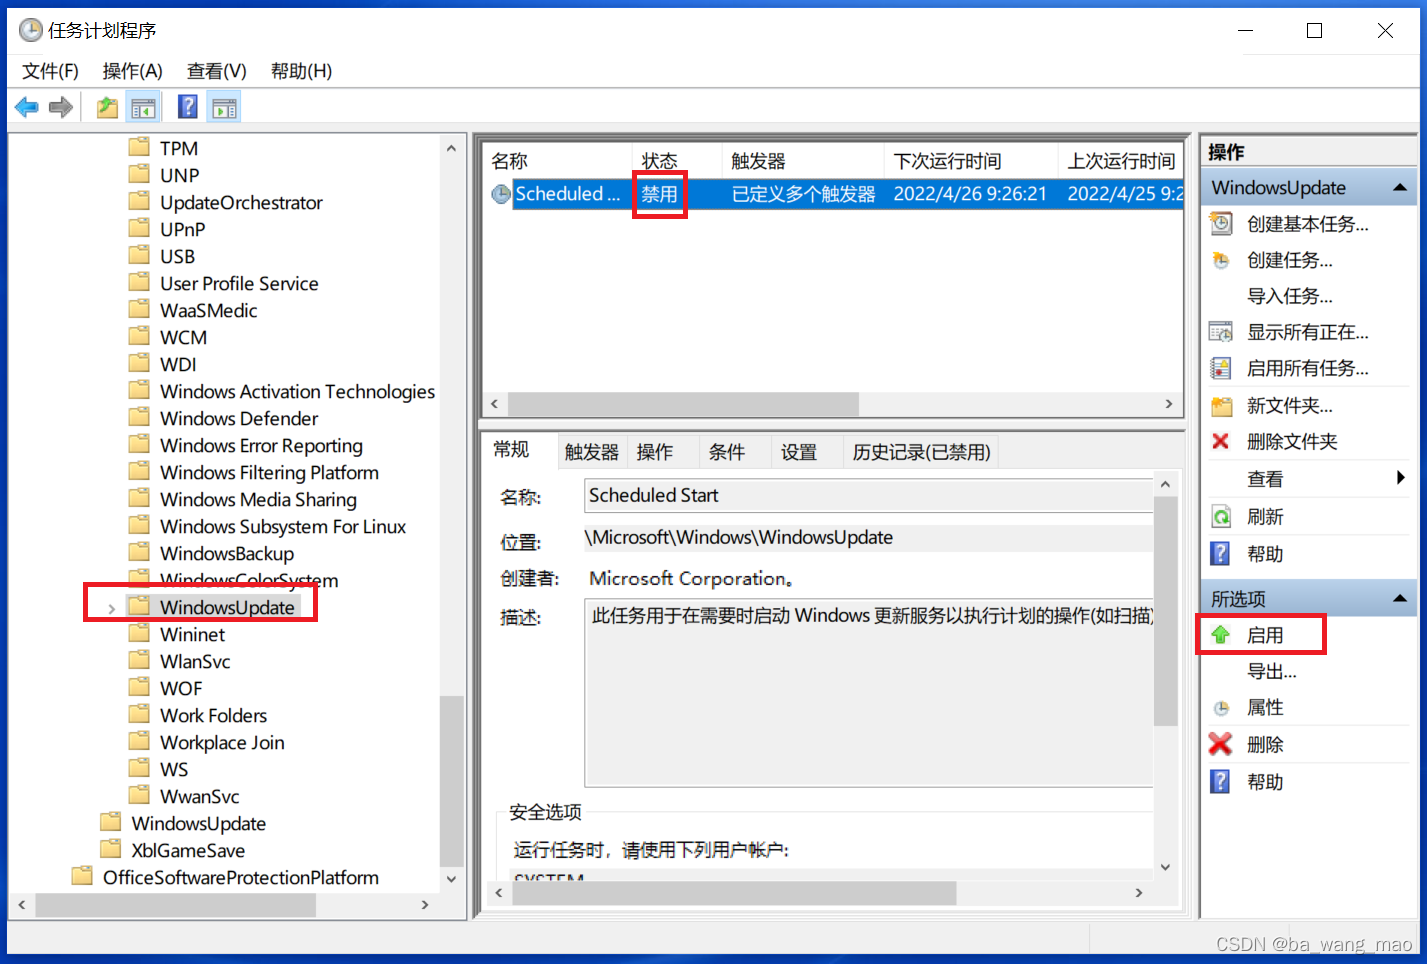Viewport: 1427px width, 964px height.
Task: Switch to the Triggers (触发器) tab
Action: click(x=592, y=452)
